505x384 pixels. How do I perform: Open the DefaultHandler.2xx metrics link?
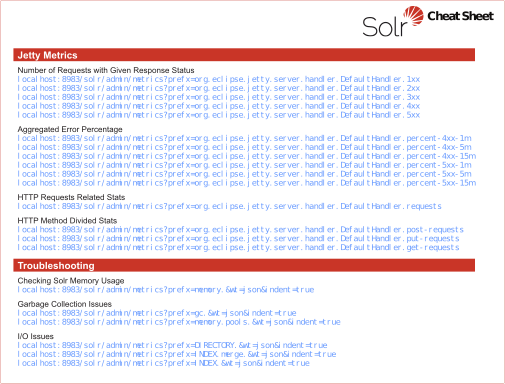click(x=219, y=88)
